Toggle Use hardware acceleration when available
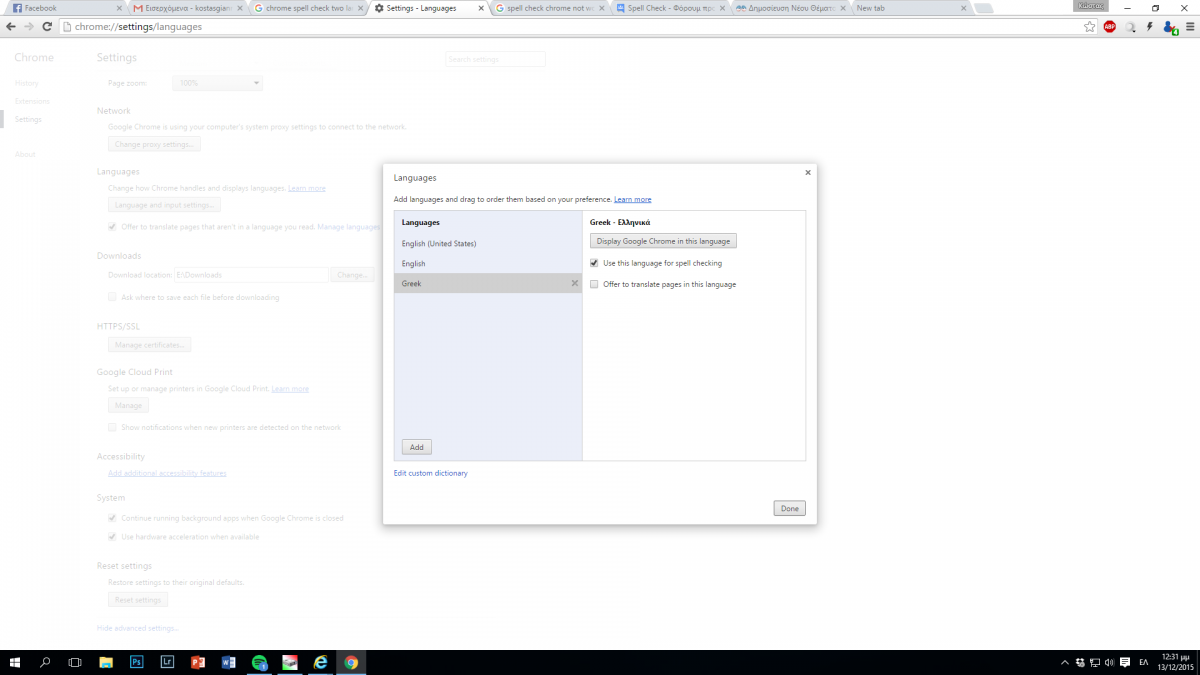The width and height of the screenshot is (1200, 675). 112,537
